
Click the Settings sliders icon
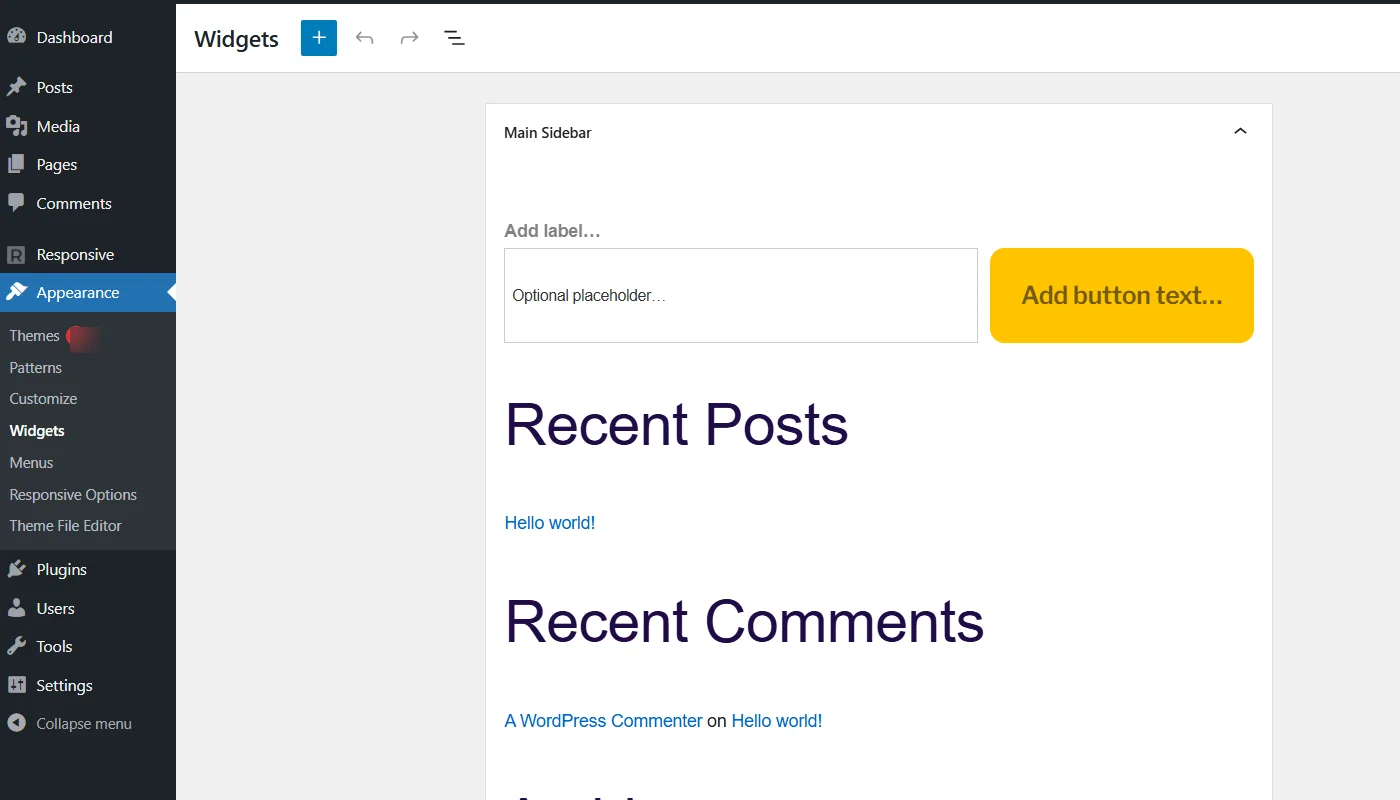(x=16, y=685)
